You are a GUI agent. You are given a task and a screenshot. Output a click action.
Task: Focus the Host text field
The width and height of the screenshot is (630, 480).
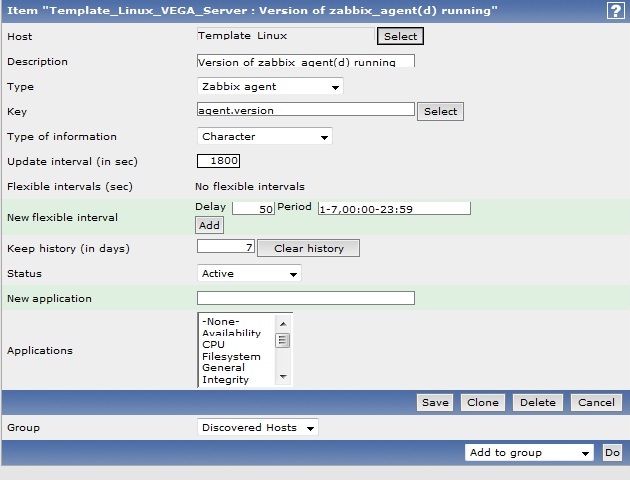[286, 35]
